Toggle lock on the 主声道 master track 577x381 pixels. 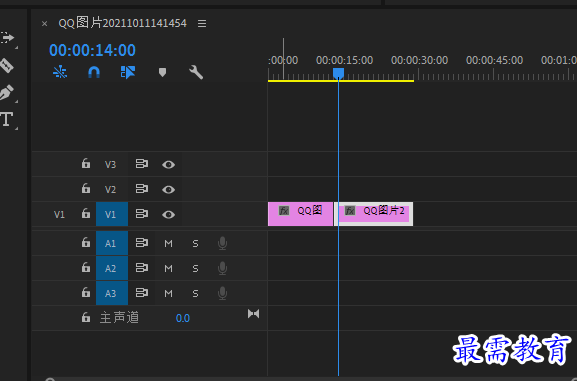86,317
